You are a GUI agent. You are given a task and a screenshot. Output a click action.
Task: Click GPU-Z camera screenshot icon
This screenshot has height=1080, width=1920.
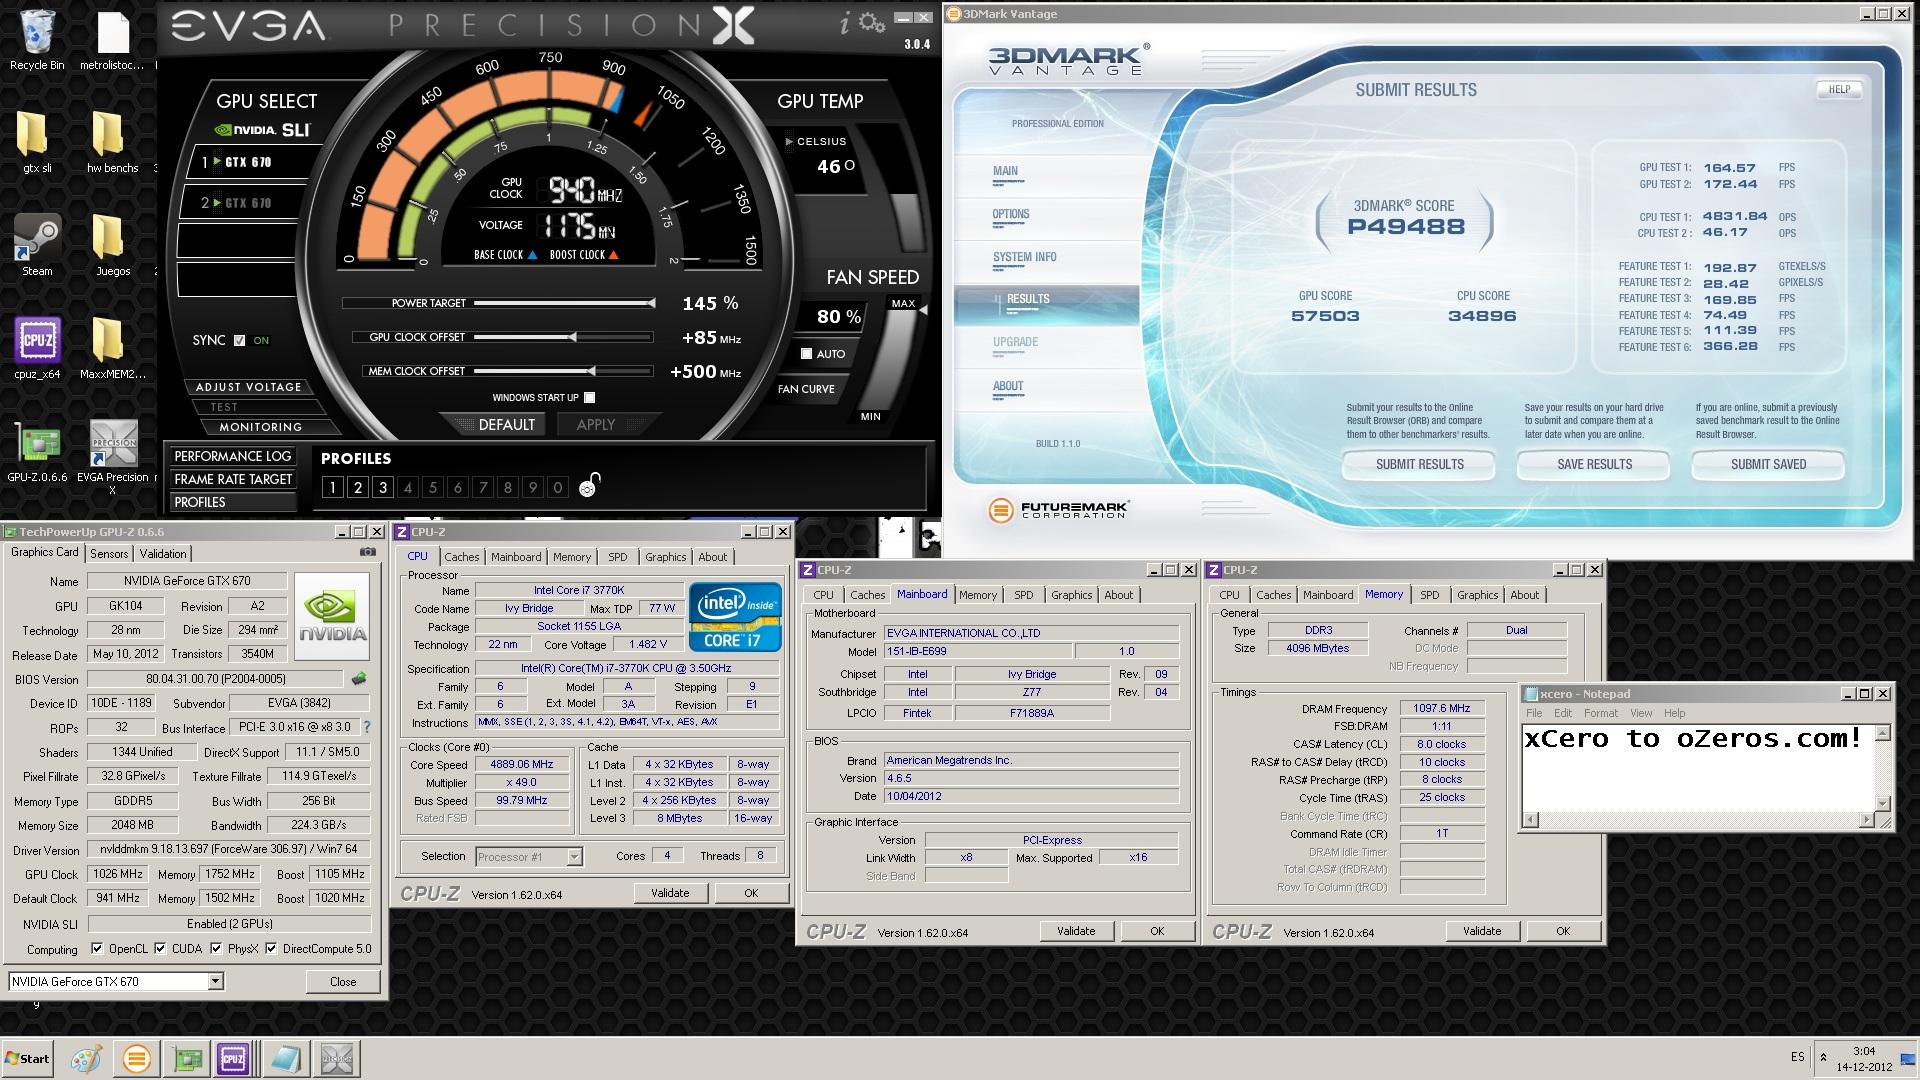[367, 552]
